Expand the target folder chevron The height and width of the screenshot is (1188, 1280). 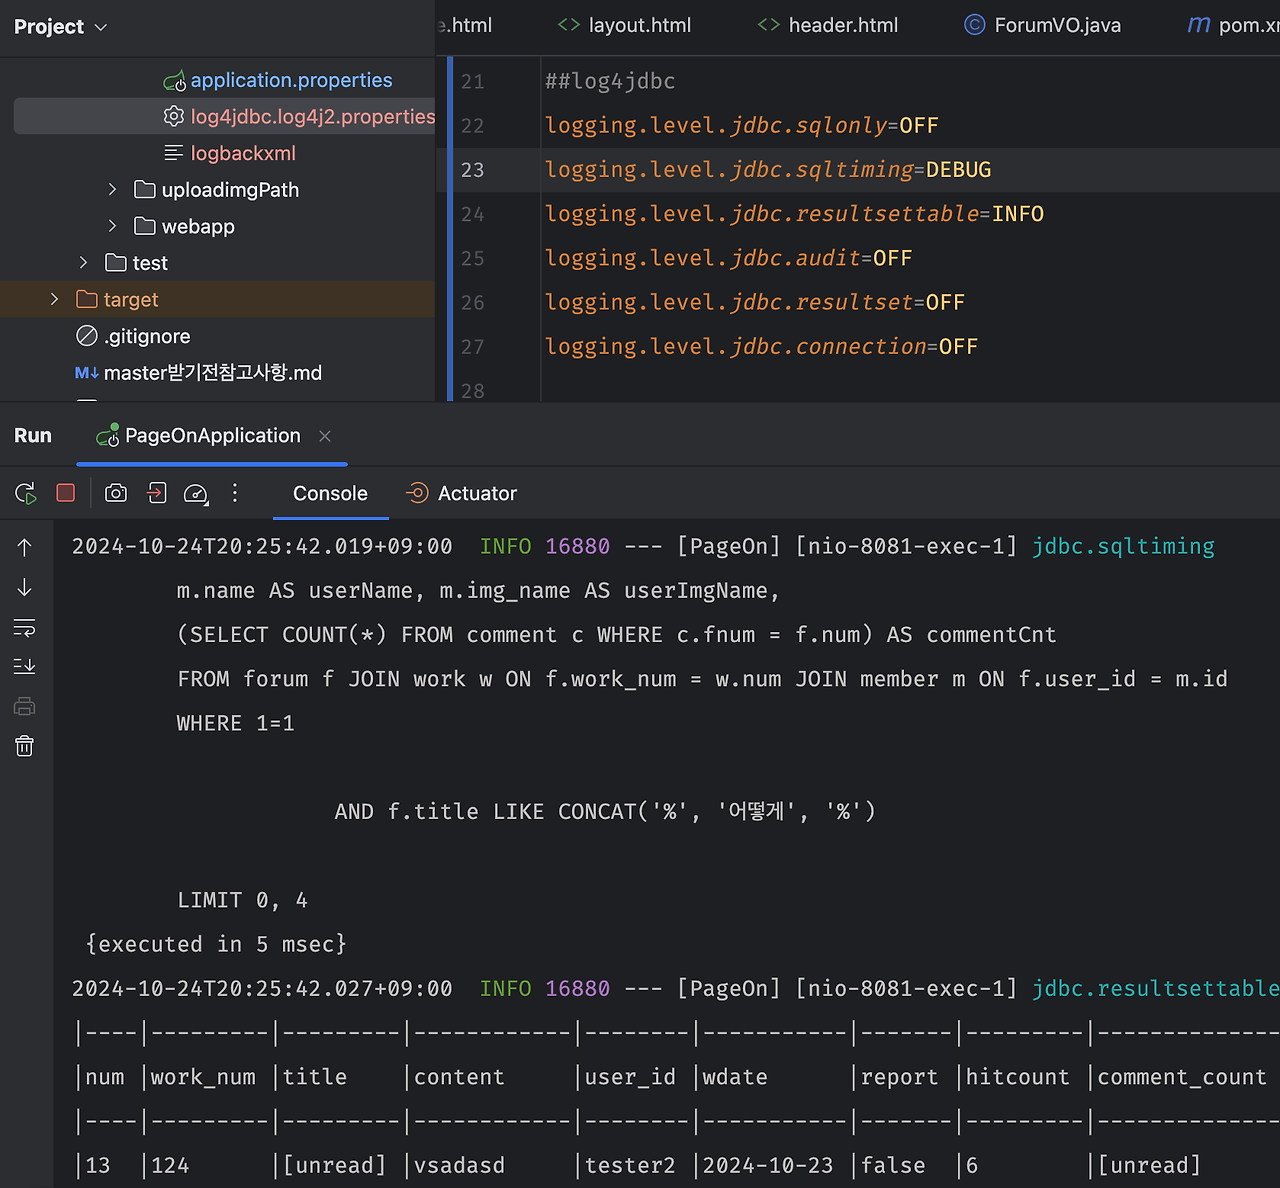54,299
